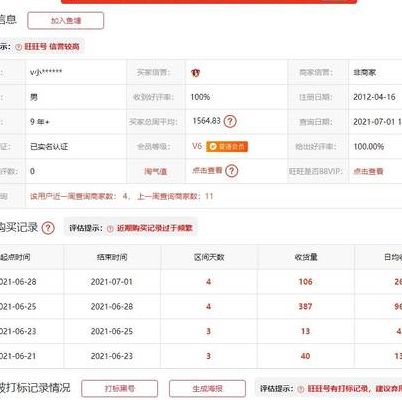Image resolution: width=402 pixels, height=400 pixels.
Task: Click the orange member badge next to V6
Action: pos(227,147)
